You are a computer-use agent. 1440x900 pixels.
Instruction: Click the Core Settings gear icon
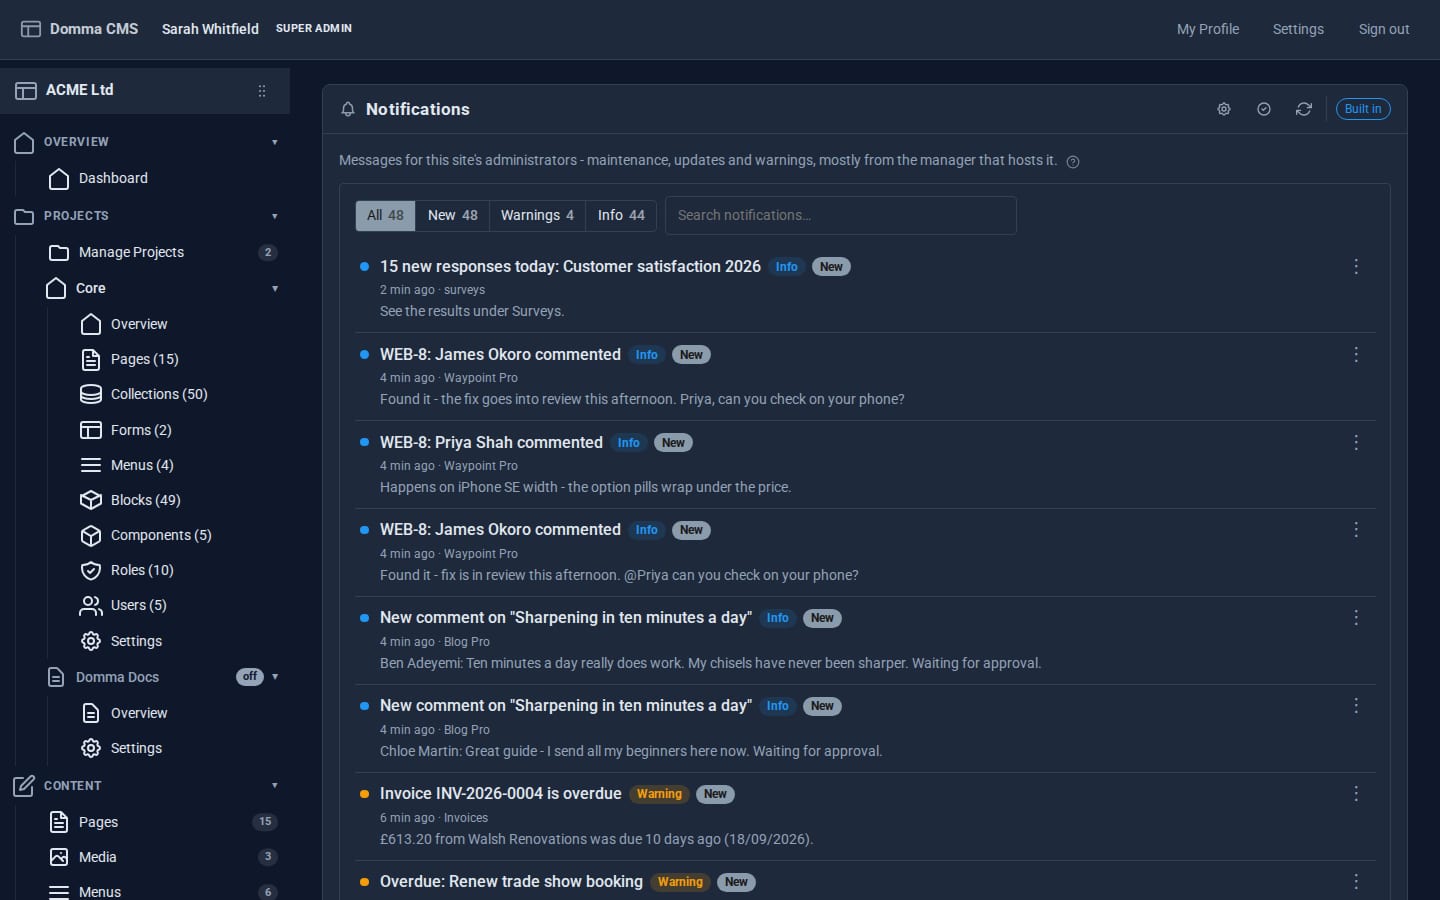click(x=91, y=641)
